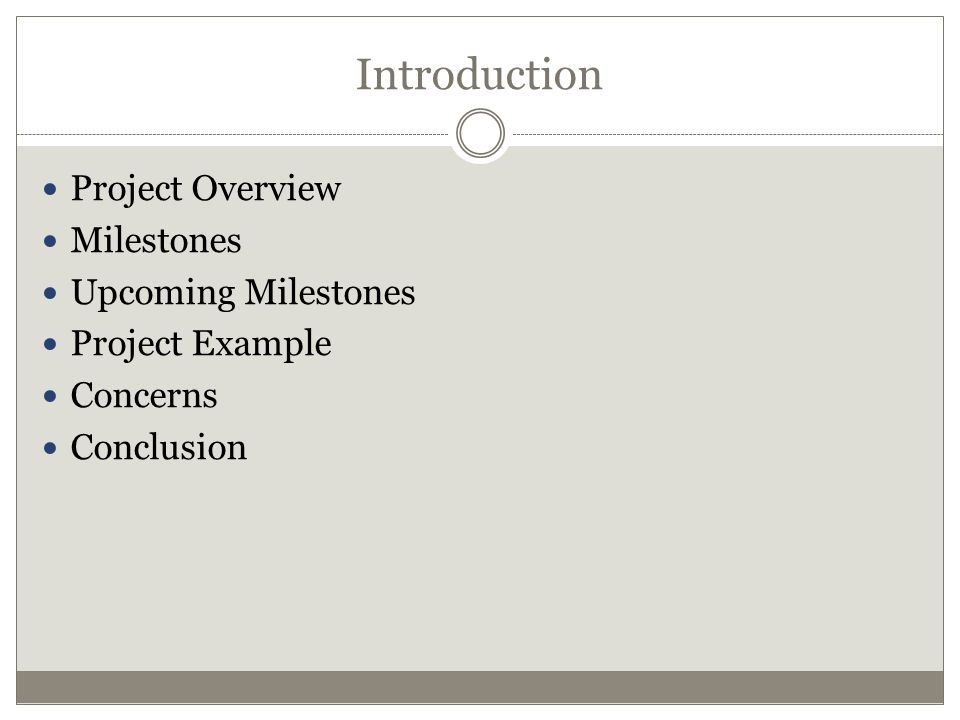Click the brown footer bar of the slide
This screenshot has height=720, width=960.
(480, 687)
